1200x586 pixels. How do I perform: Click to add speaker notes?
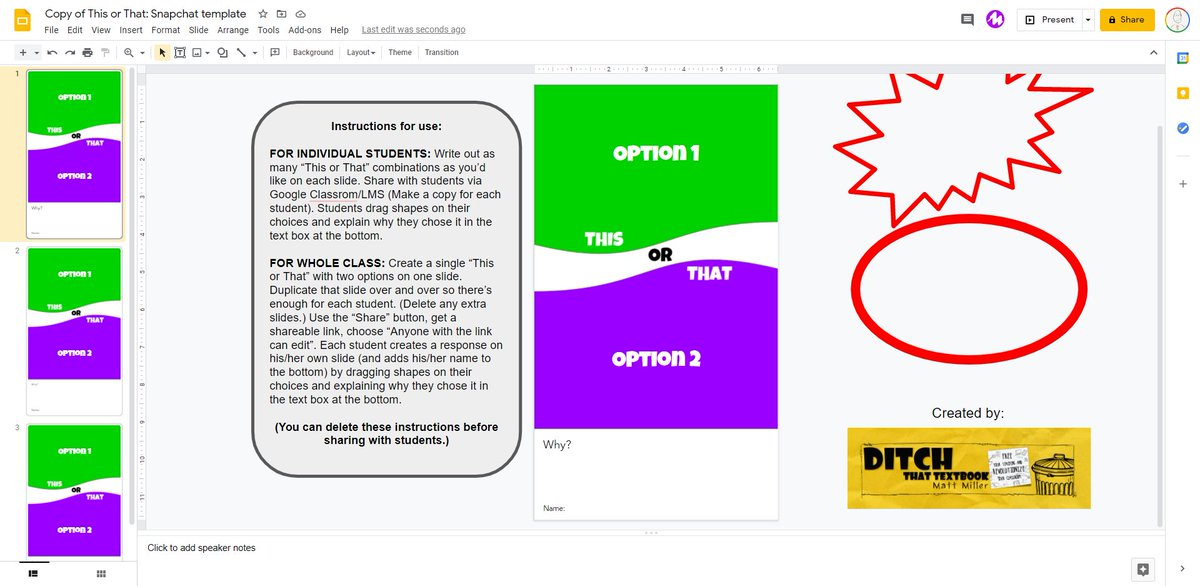point(201,548)
